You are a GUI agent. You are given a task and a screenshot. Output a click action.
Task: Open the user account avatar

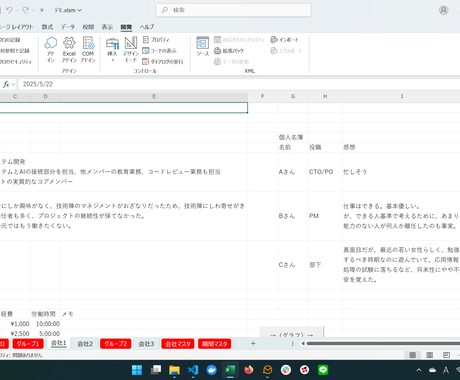coord(443,10)
